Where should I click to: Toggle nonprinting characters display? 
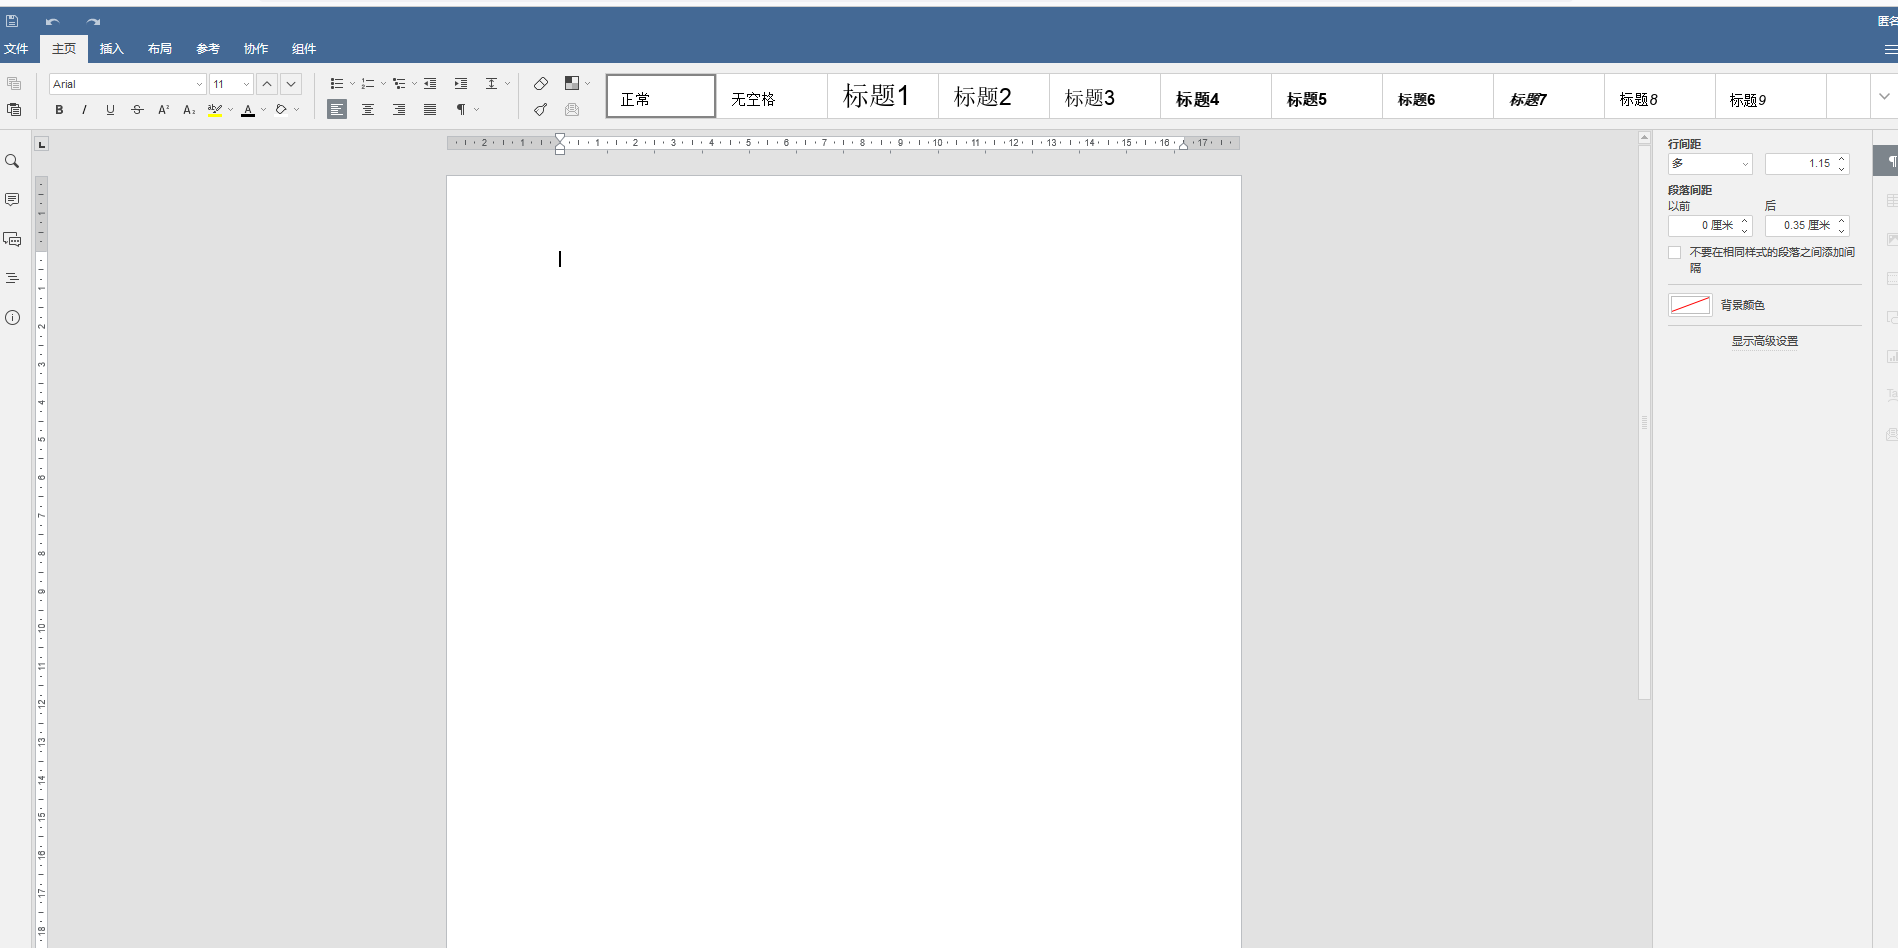pyautogui.click(x=461, y=110)
